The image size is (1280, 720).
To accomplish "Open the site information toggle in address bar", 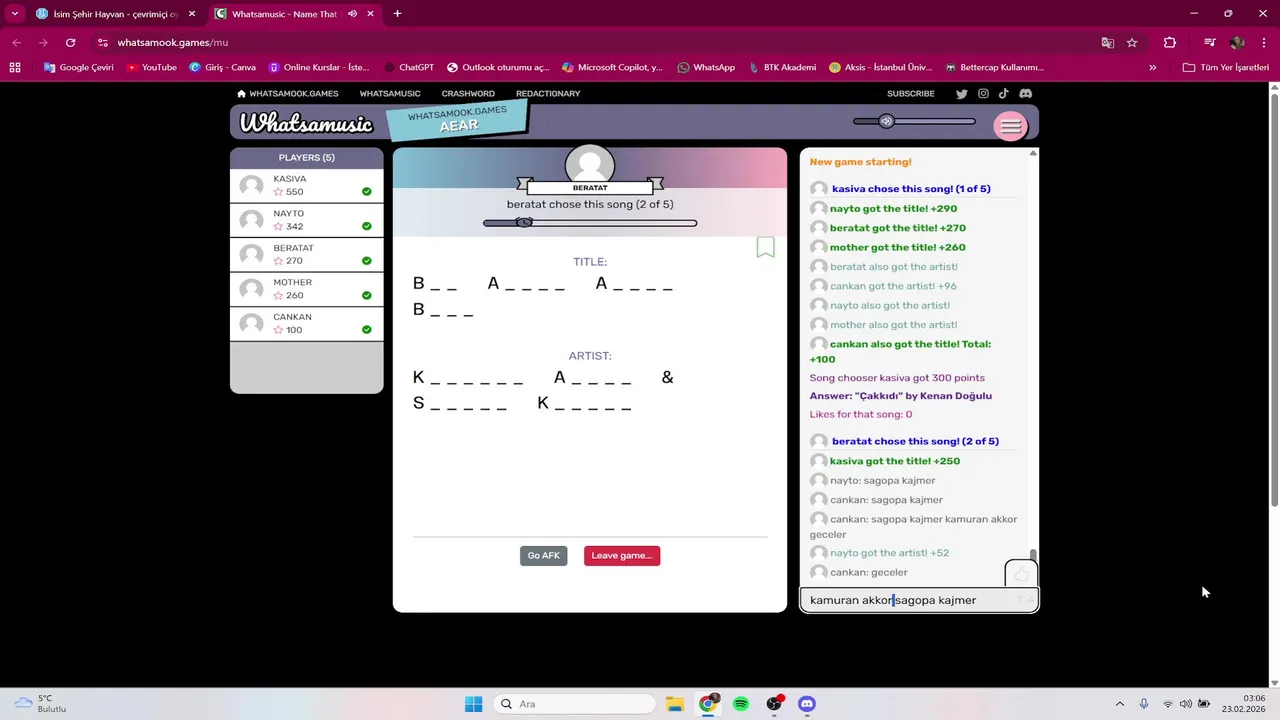I will click(103, 43).
